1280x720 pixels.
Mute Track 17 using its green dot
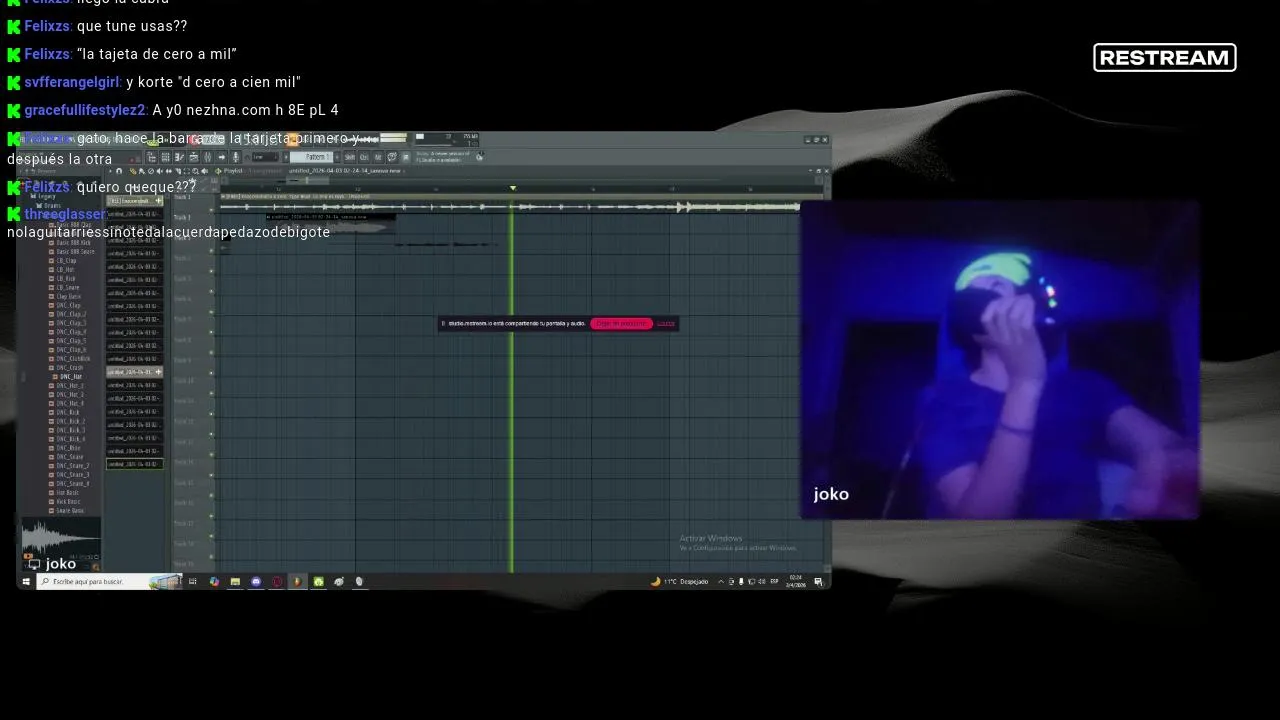(x=211, y=534)
